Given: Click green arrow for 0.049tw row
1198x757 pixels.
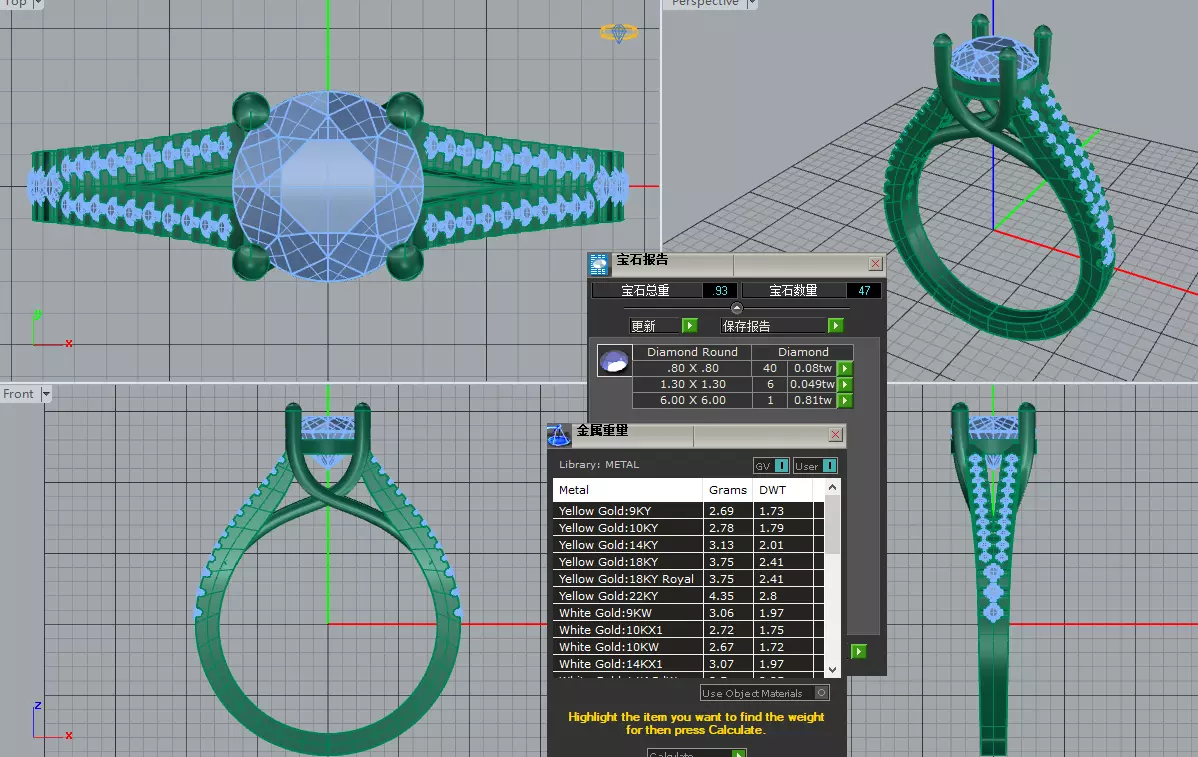Looking at the screenshot, I should [845, 384].
